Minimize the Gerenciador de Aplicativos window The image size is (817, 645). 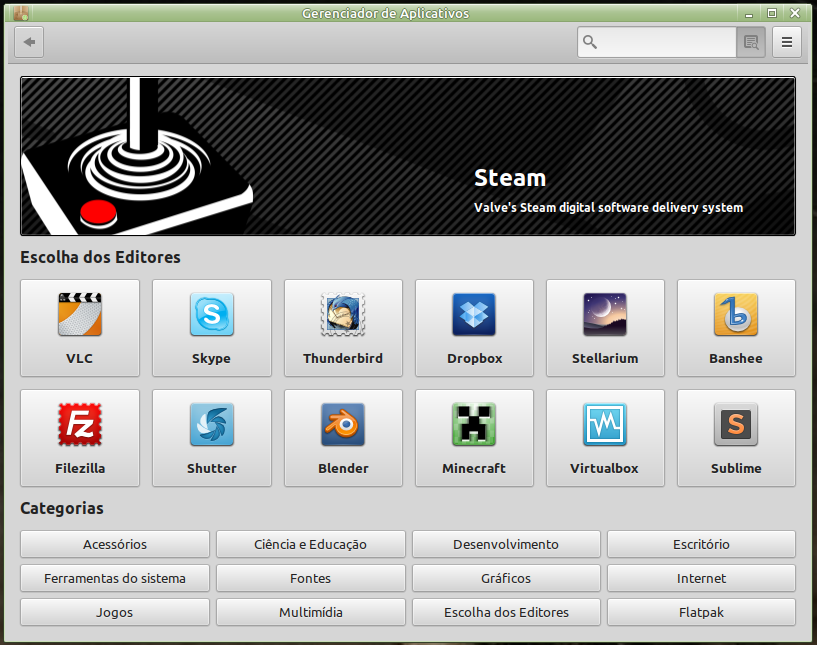coord(749,14)
